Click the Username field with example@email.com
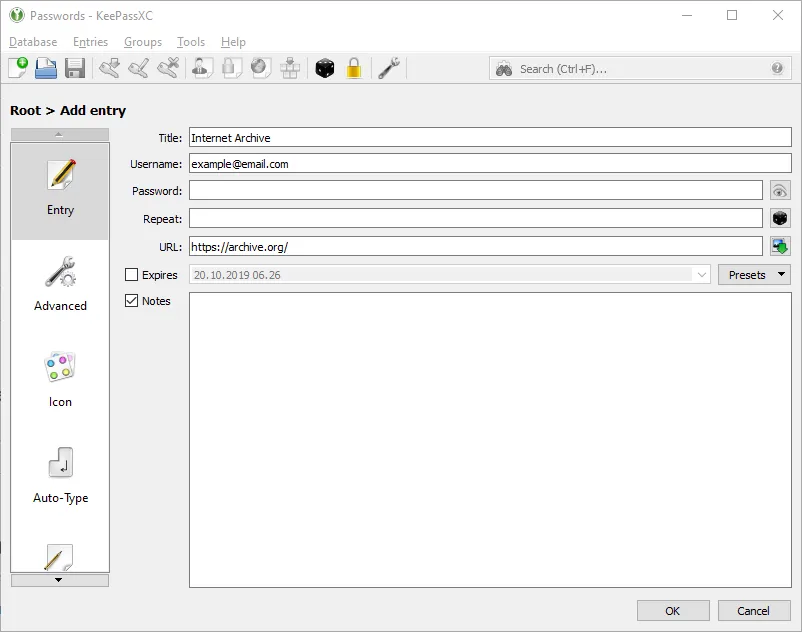The image size is (802, 632). tap(490, 164)
